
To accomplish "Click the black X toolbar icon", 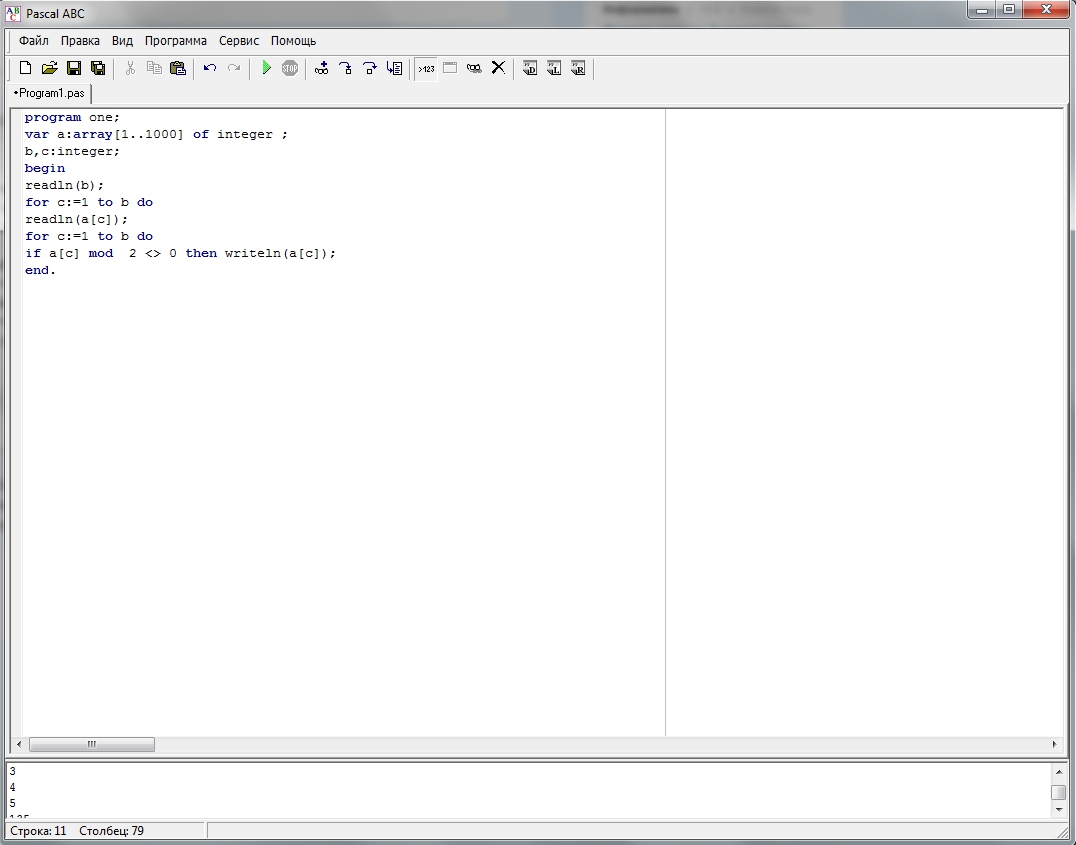I will tap(498, 68).
